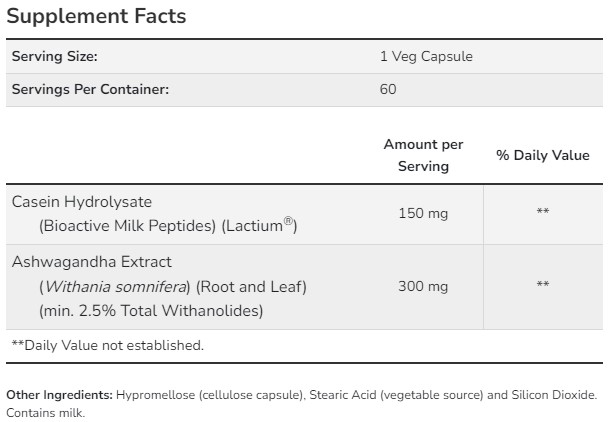Screen dimensions: 609x422
Task: Click the Casein Hydrolysate ingredient name
Action: [x=82, y=201]
